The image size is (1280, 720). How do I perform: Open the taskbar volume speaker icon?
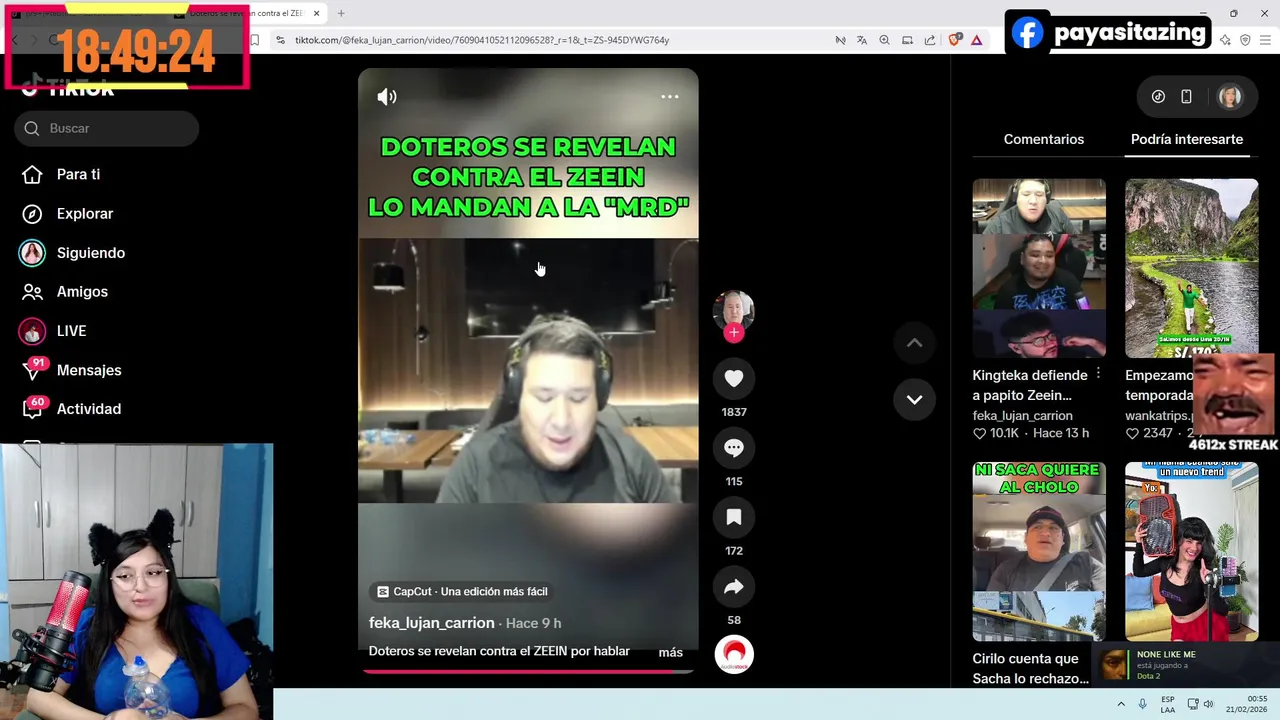pos(1208,704)
